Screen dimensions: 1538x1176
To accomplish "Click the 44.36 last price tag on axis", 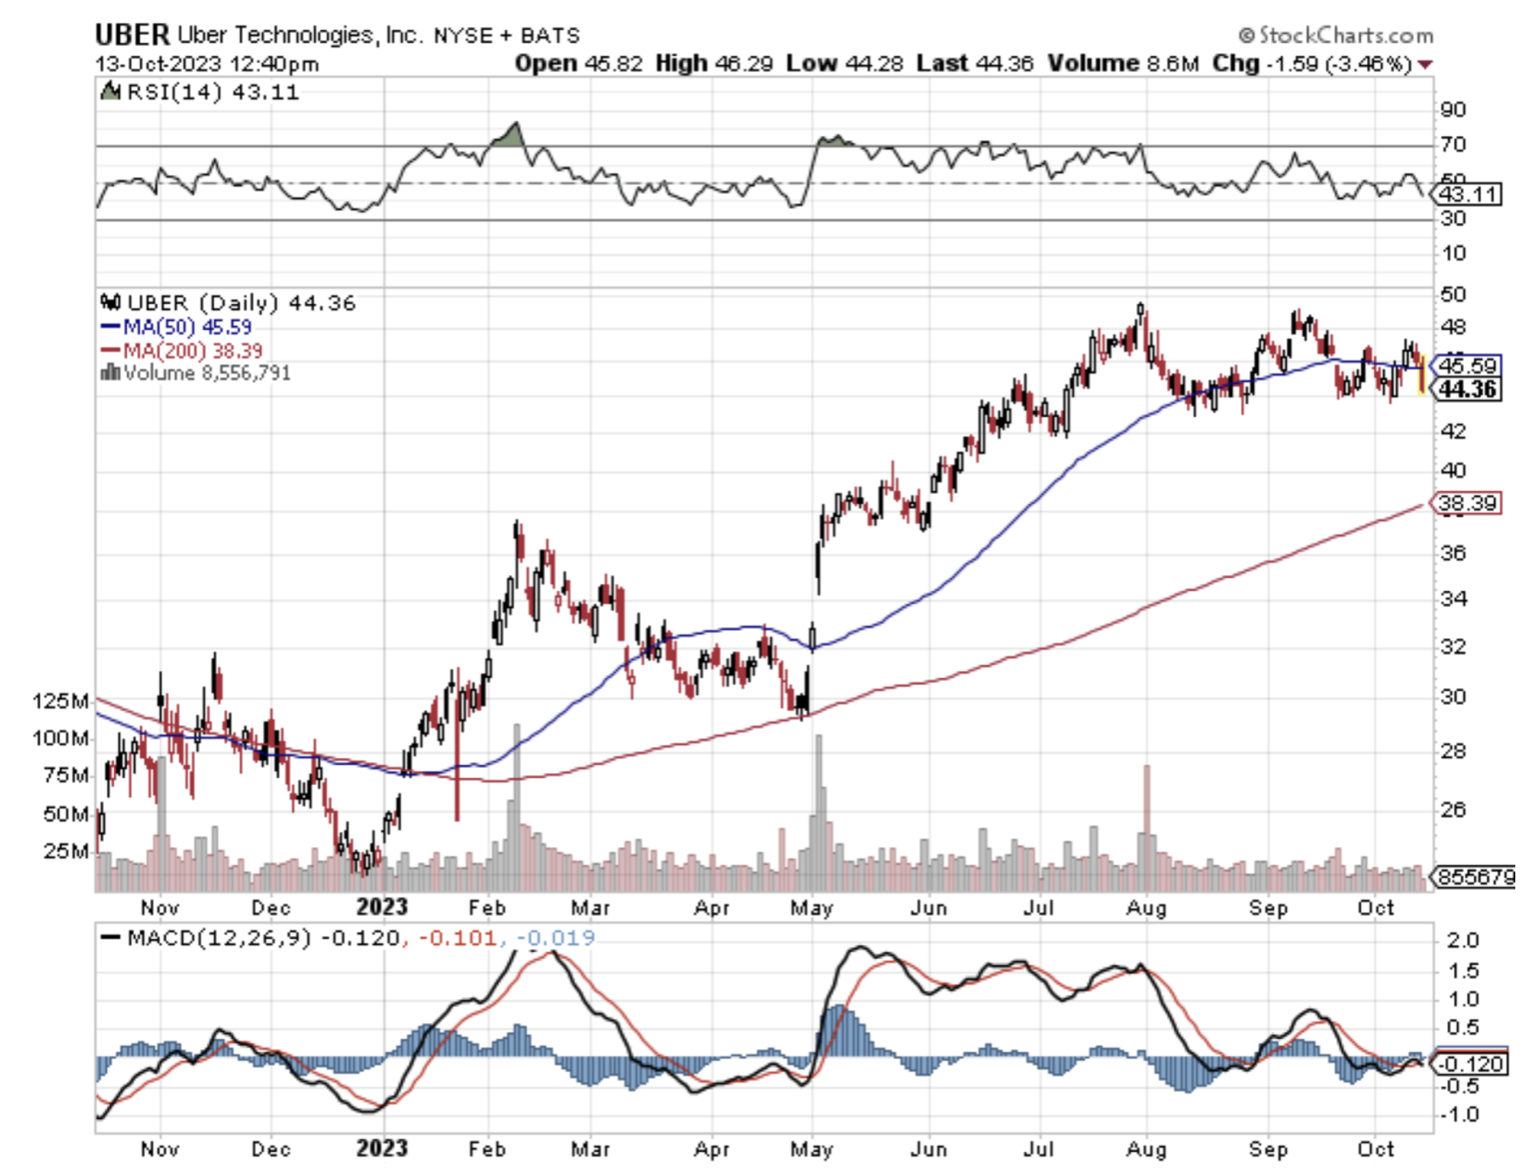I will pyautogui.click(x=1467, y=389).
